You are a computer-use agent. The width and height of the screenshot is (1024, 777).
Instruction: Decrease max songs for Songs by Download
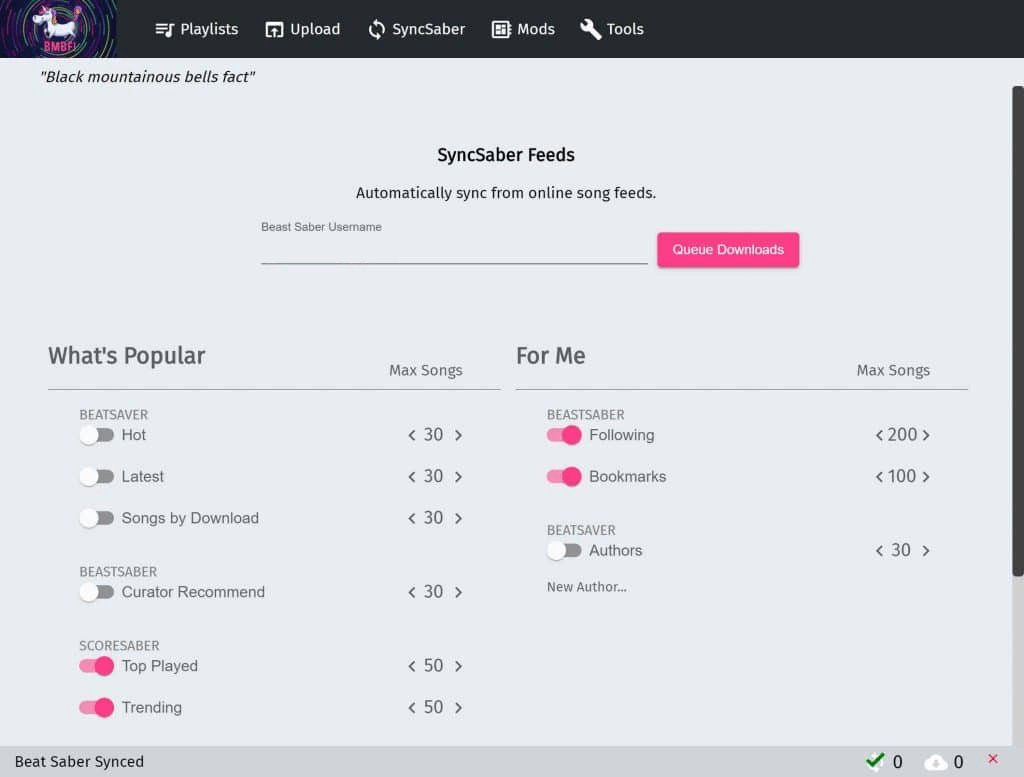coord(411,518)
